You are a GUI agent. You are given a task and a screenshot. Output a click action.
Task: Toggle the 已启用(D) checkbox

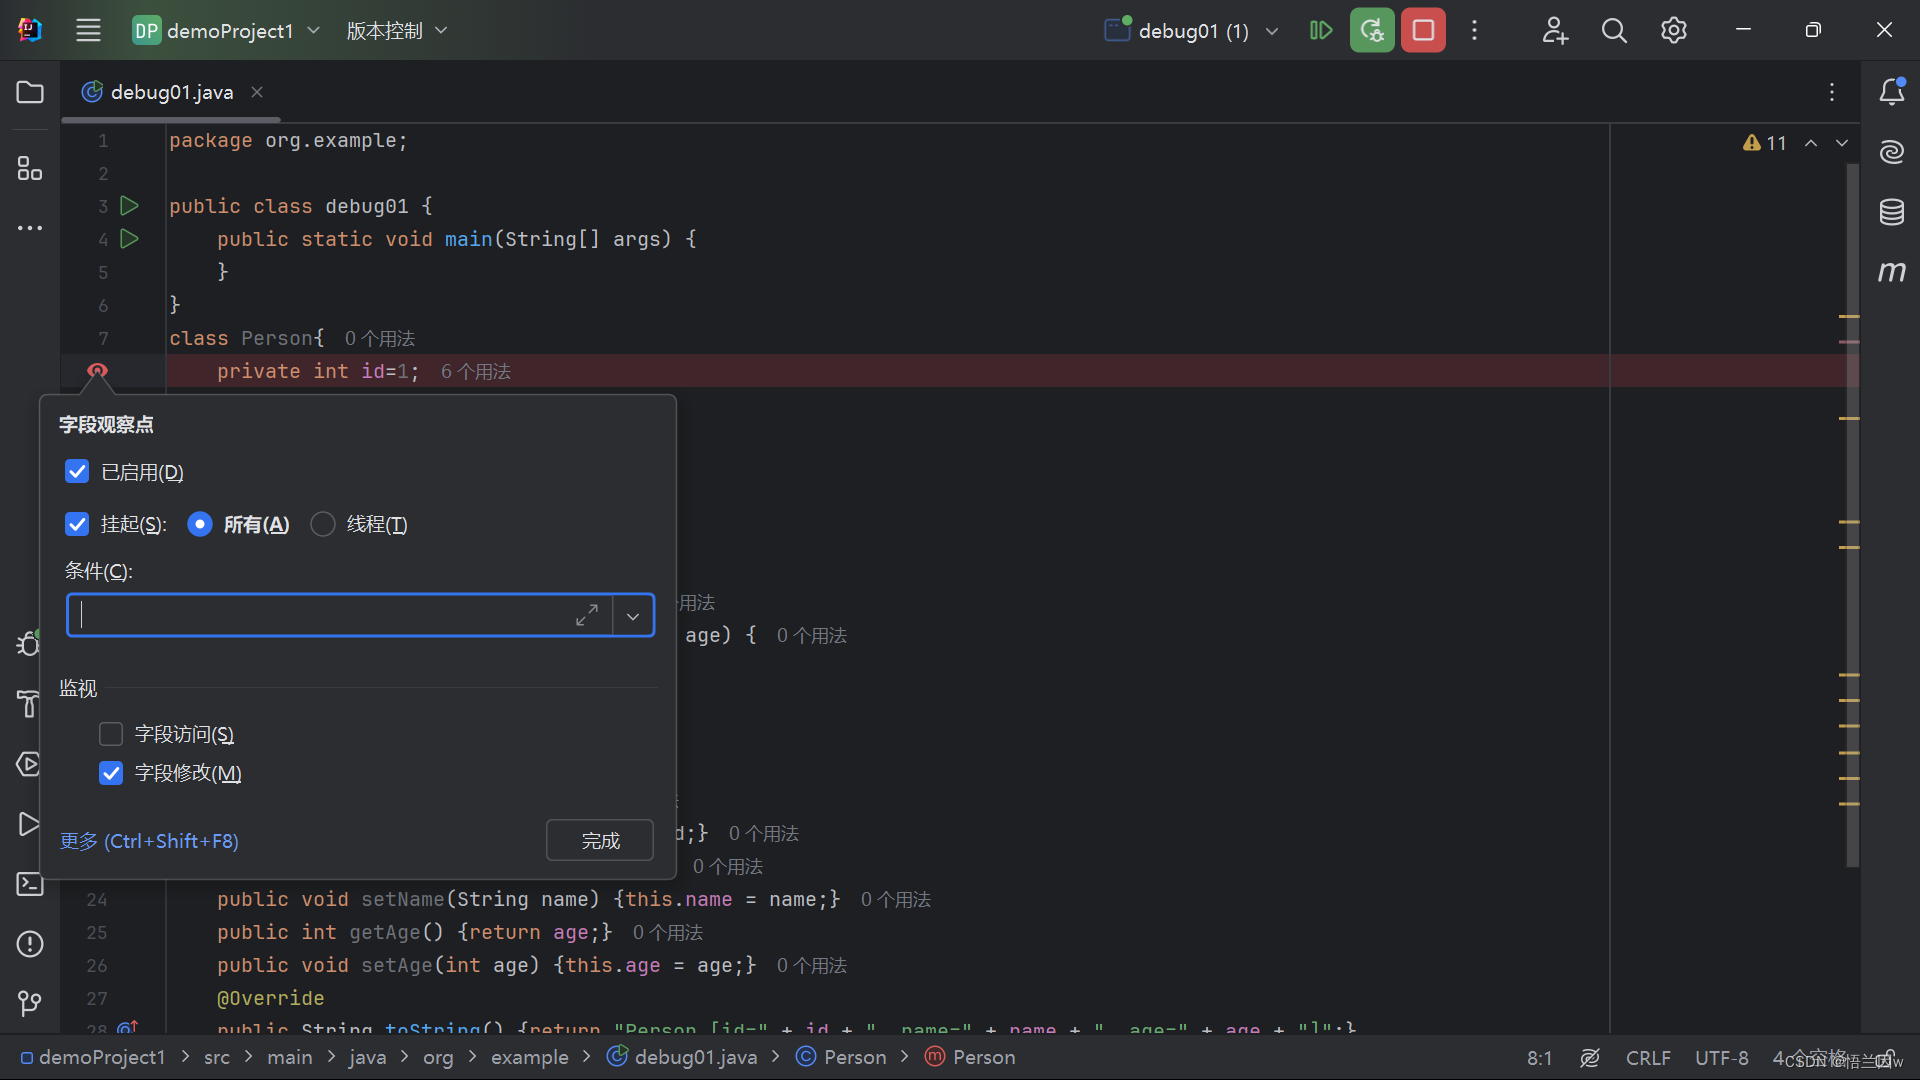pyautogui.click(x=77, y=472)
